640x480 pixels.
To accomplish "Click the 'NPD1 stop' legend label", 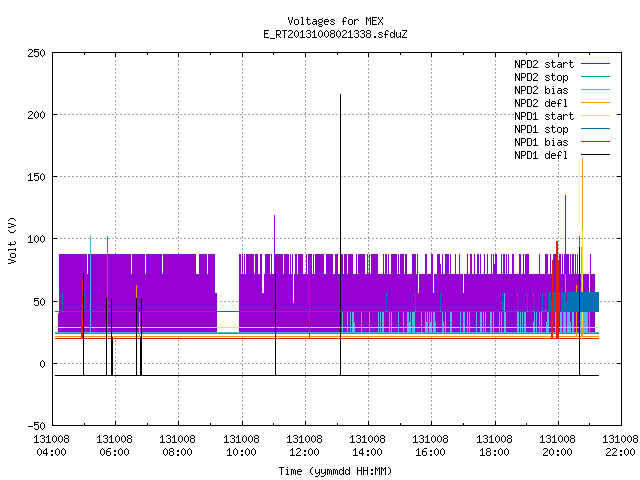I will pos(541,129).
